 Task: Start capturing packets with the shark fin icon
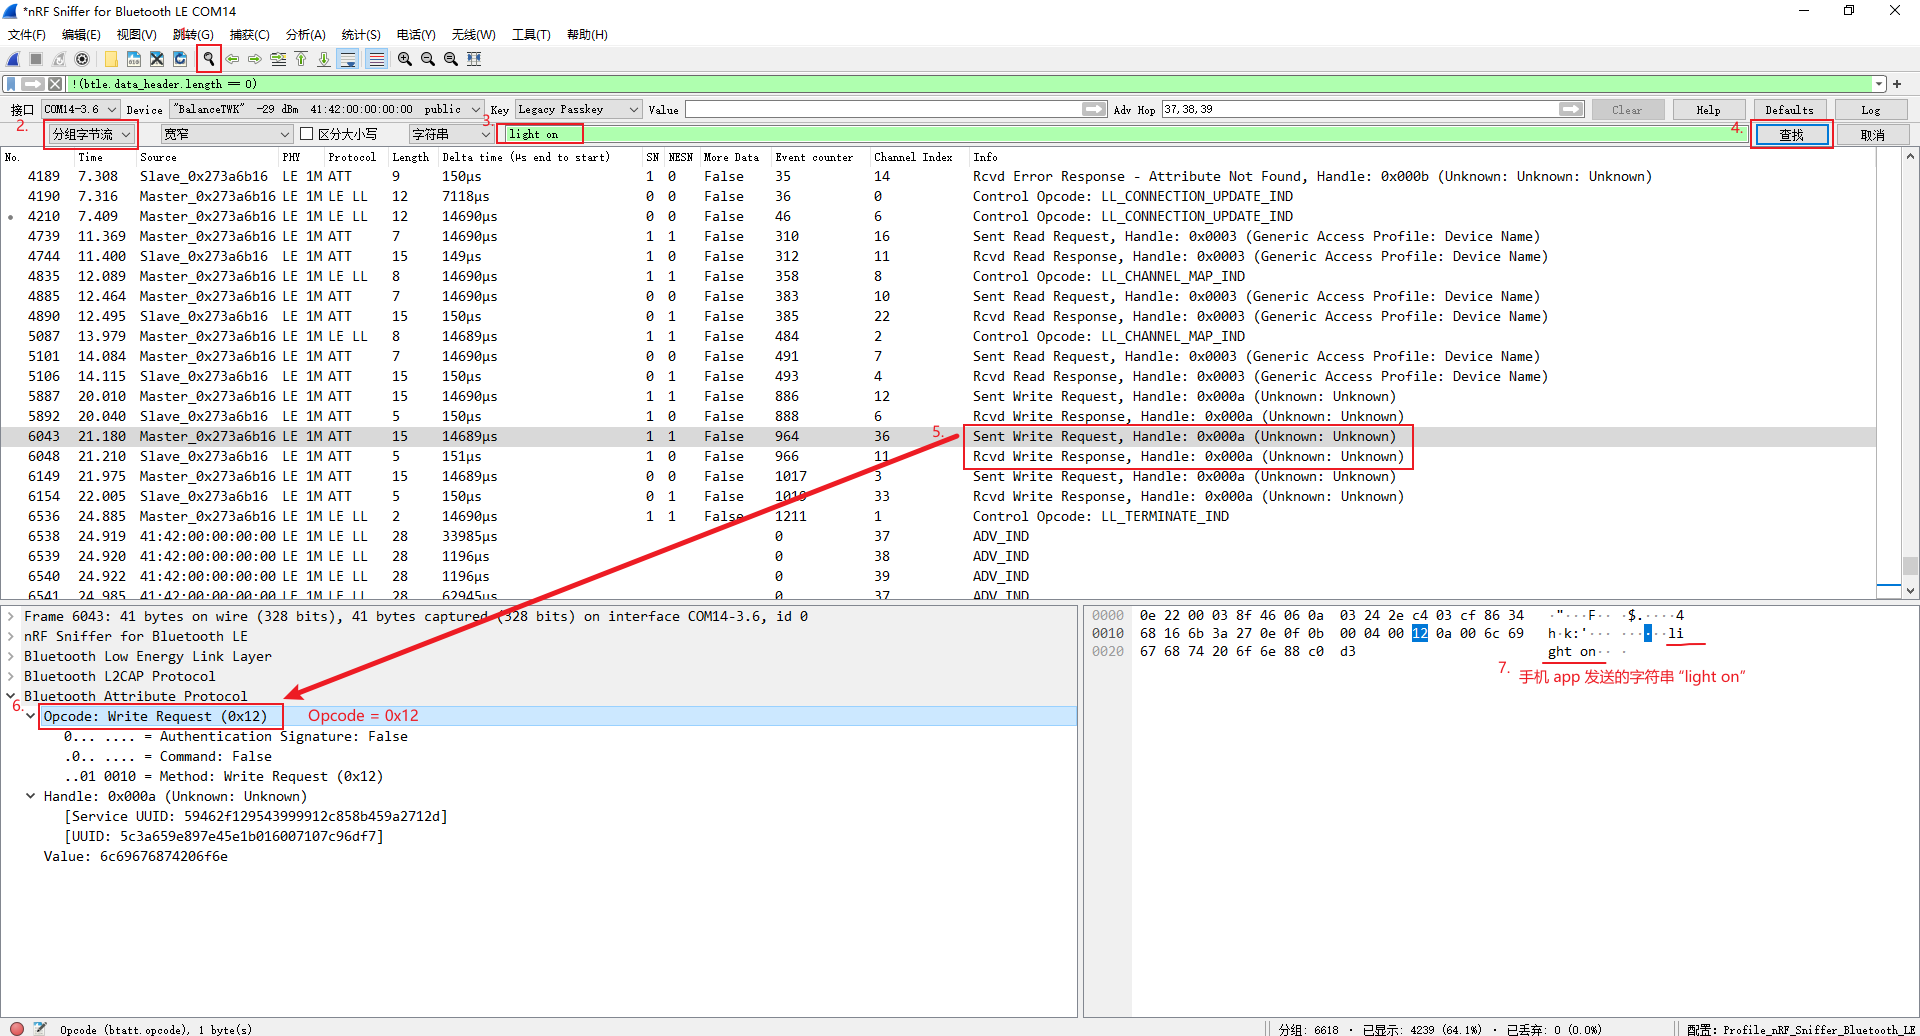pyautogui.click(x=13, y=59)
